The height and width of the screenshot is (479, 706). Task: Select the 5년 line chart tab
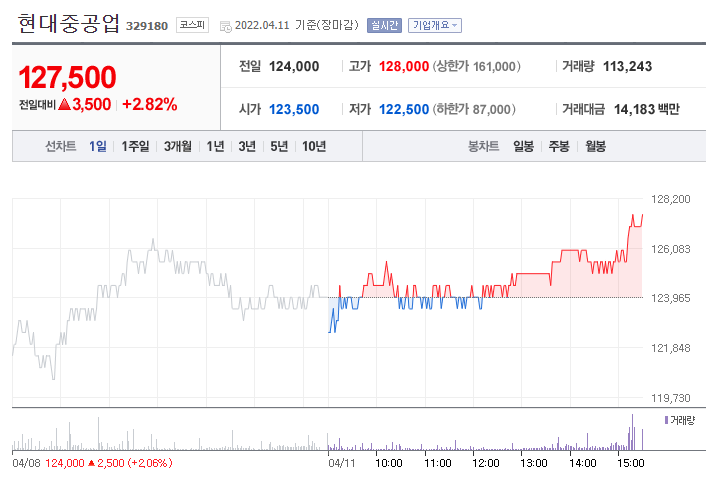(x=279, y=146)
